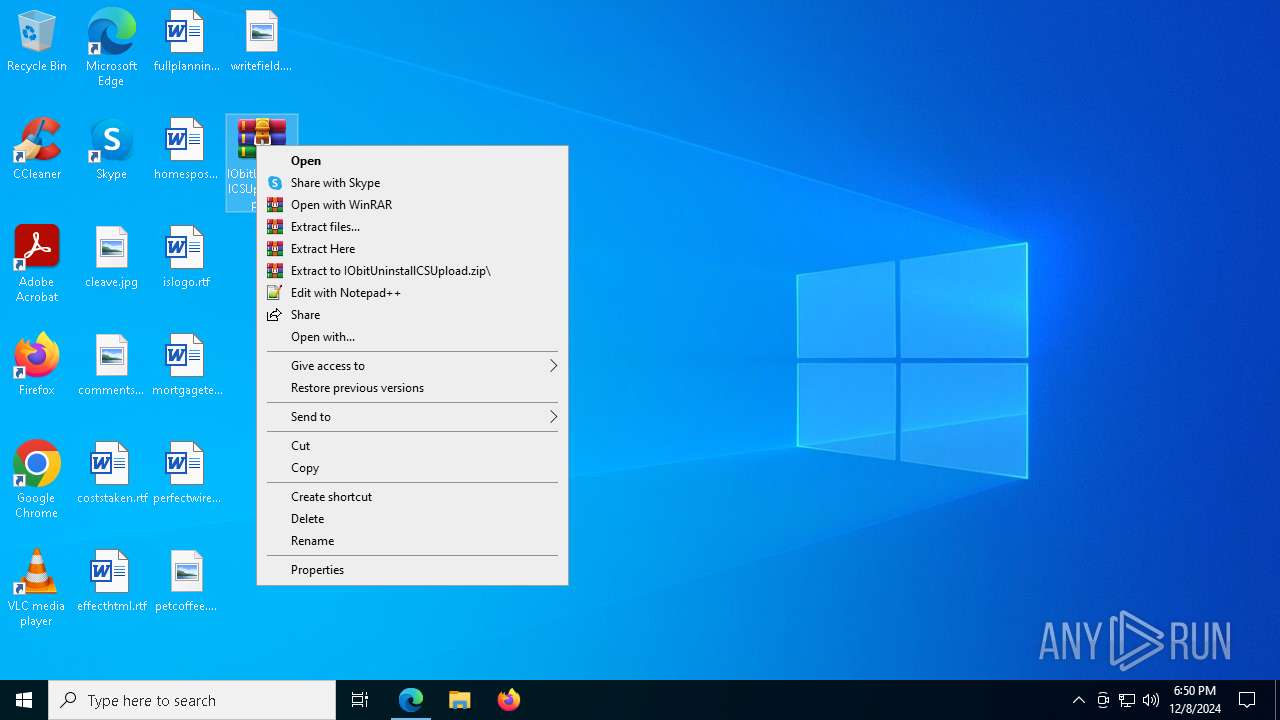This screenshot has height=720, width=1280.
Task: Open Task View from the taskbar
Action: pos(360,700)
